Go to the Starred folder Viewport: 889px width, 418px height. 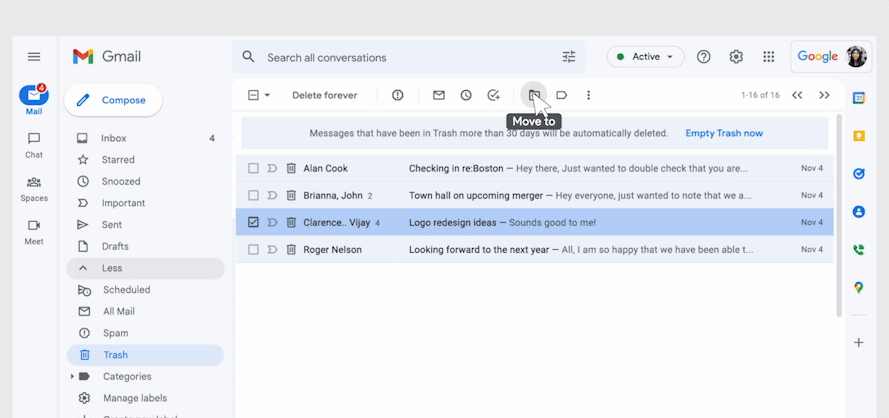coord(117,160)
